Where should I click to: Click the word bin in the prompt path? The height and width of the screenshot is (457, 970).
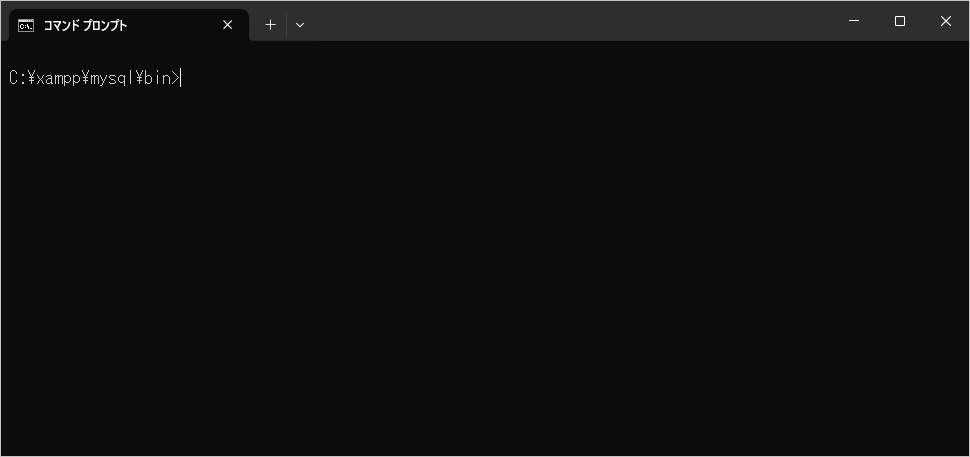coord(157,78)
